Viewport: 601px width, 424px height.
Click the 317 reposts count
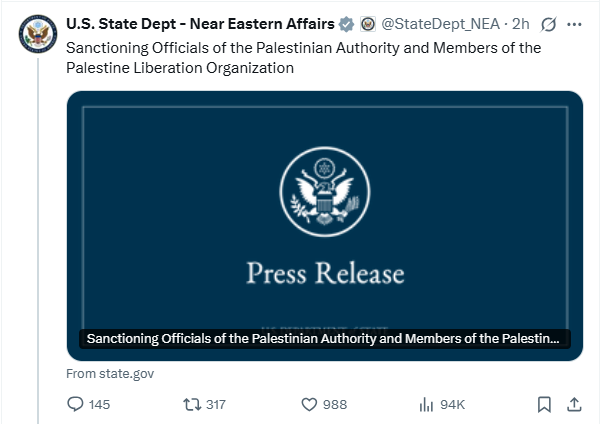[216, 404]
